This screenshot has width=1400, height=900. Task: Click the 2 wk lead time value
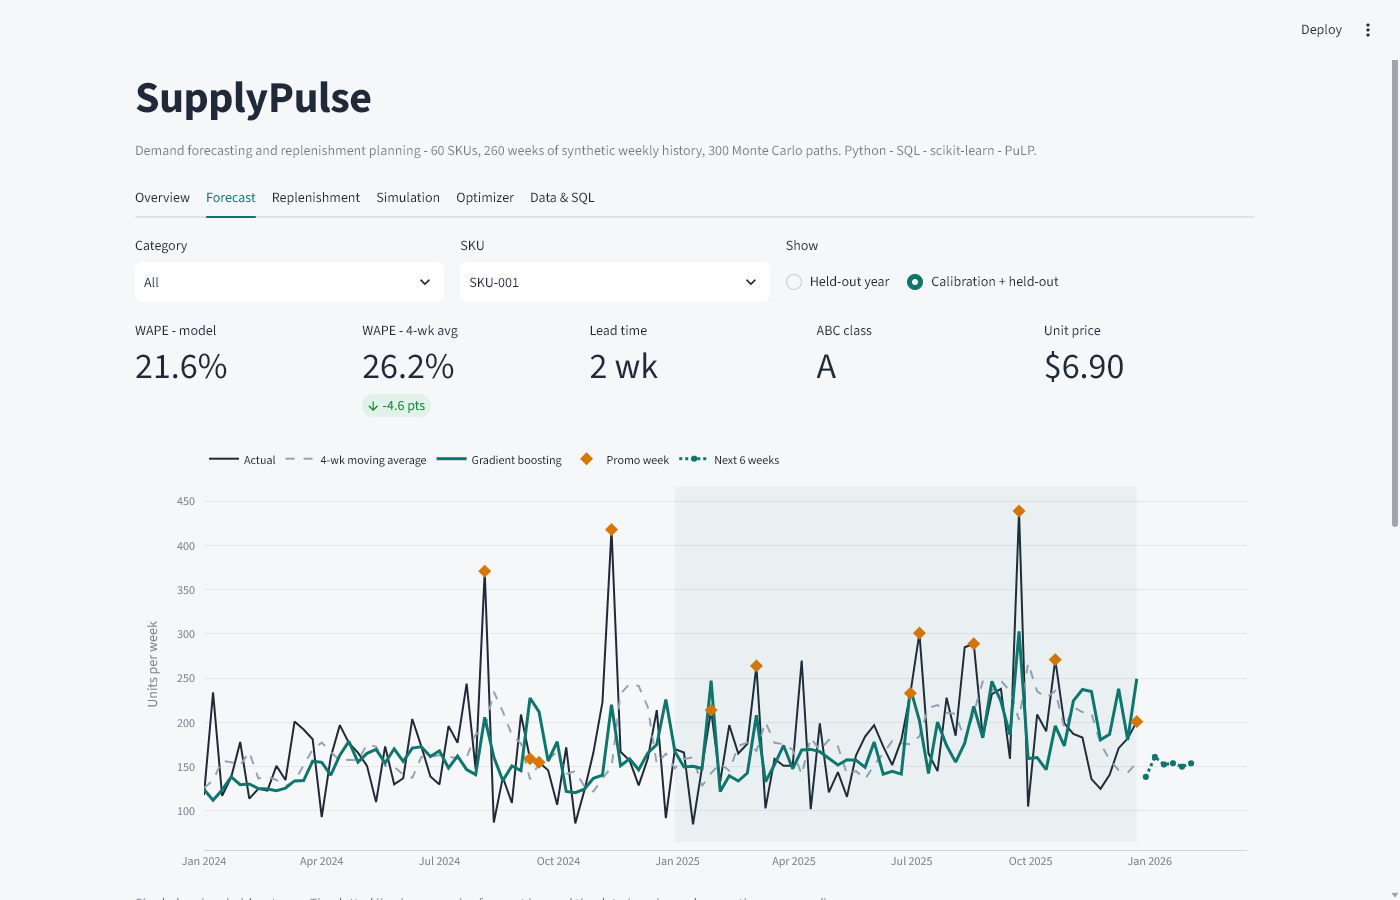coord(624,367)
